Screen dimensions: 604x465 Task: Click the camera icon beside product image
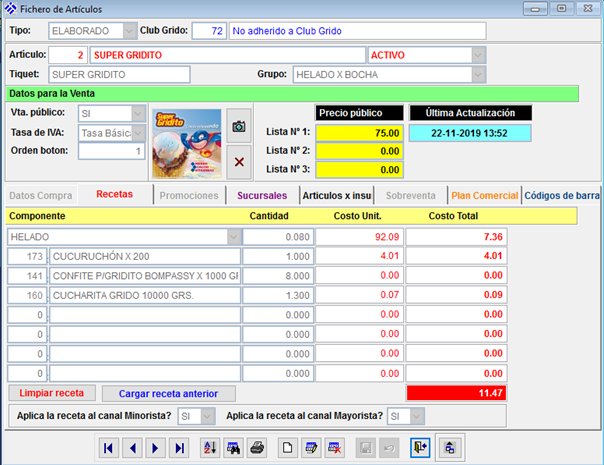pos(238,126)
